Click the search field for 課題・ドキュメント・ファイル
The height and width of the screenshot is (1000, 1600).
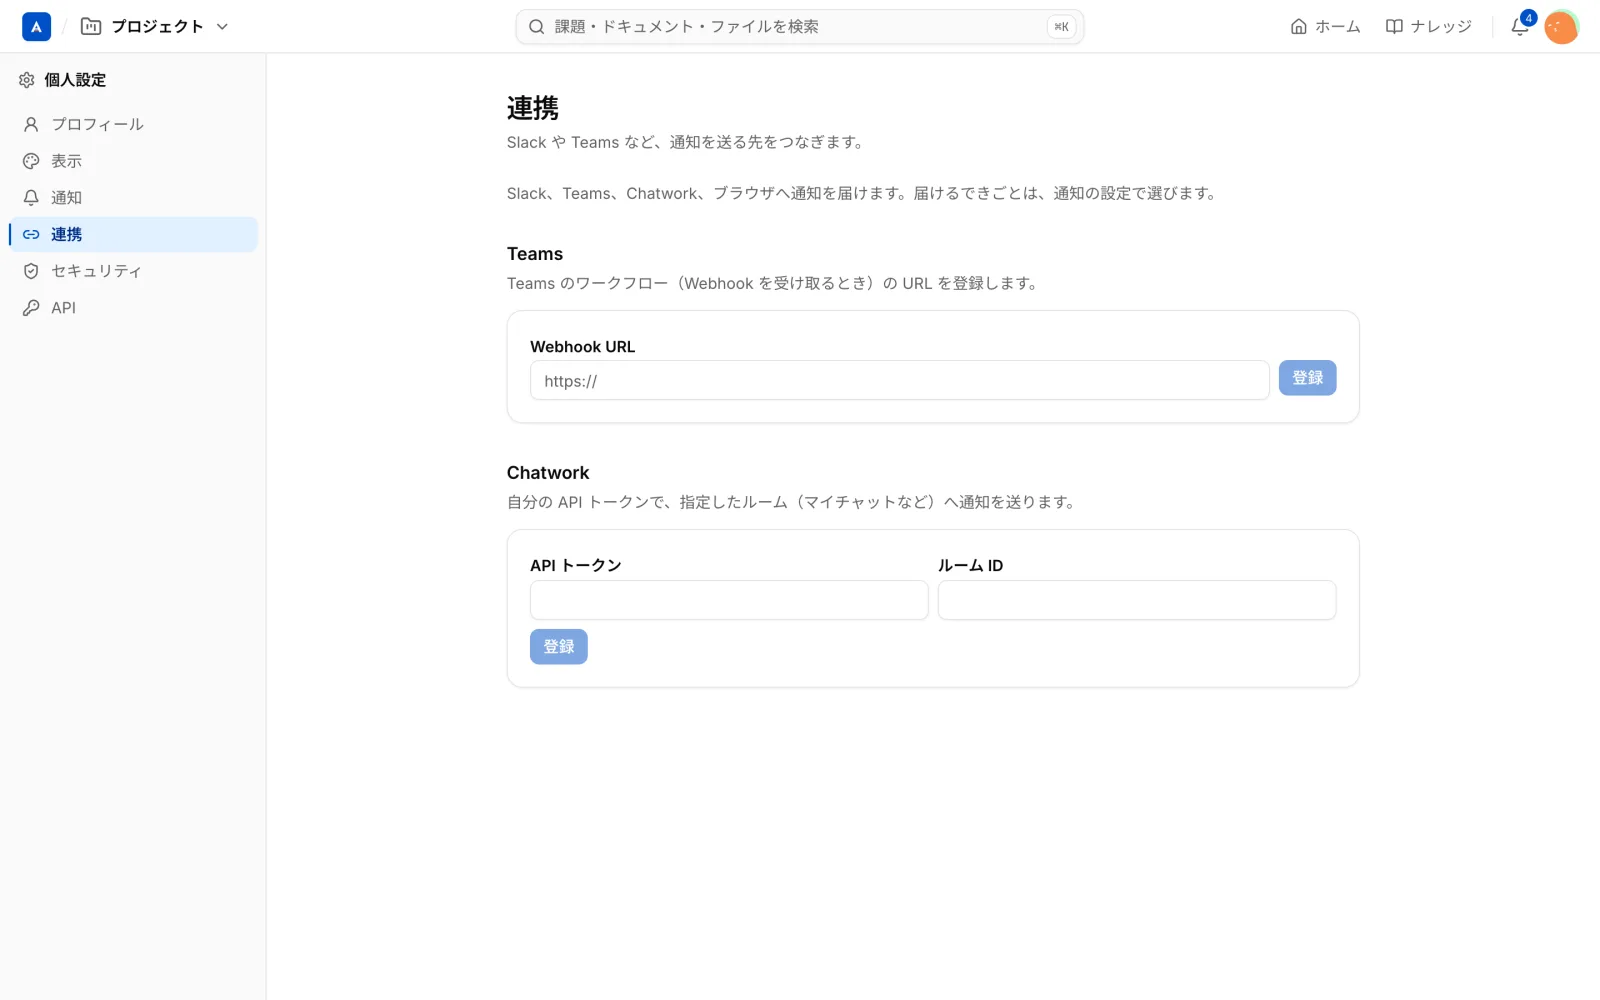pos(799,27)
